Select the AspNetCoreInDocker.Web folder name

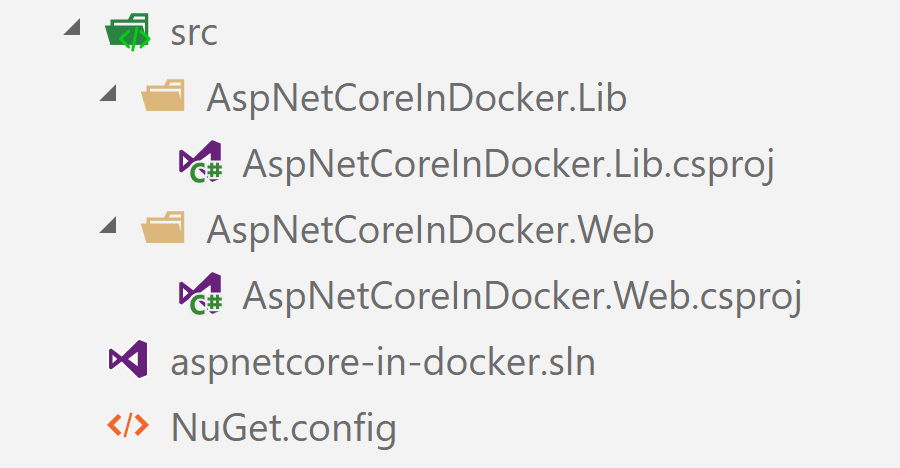pos(430,230)
